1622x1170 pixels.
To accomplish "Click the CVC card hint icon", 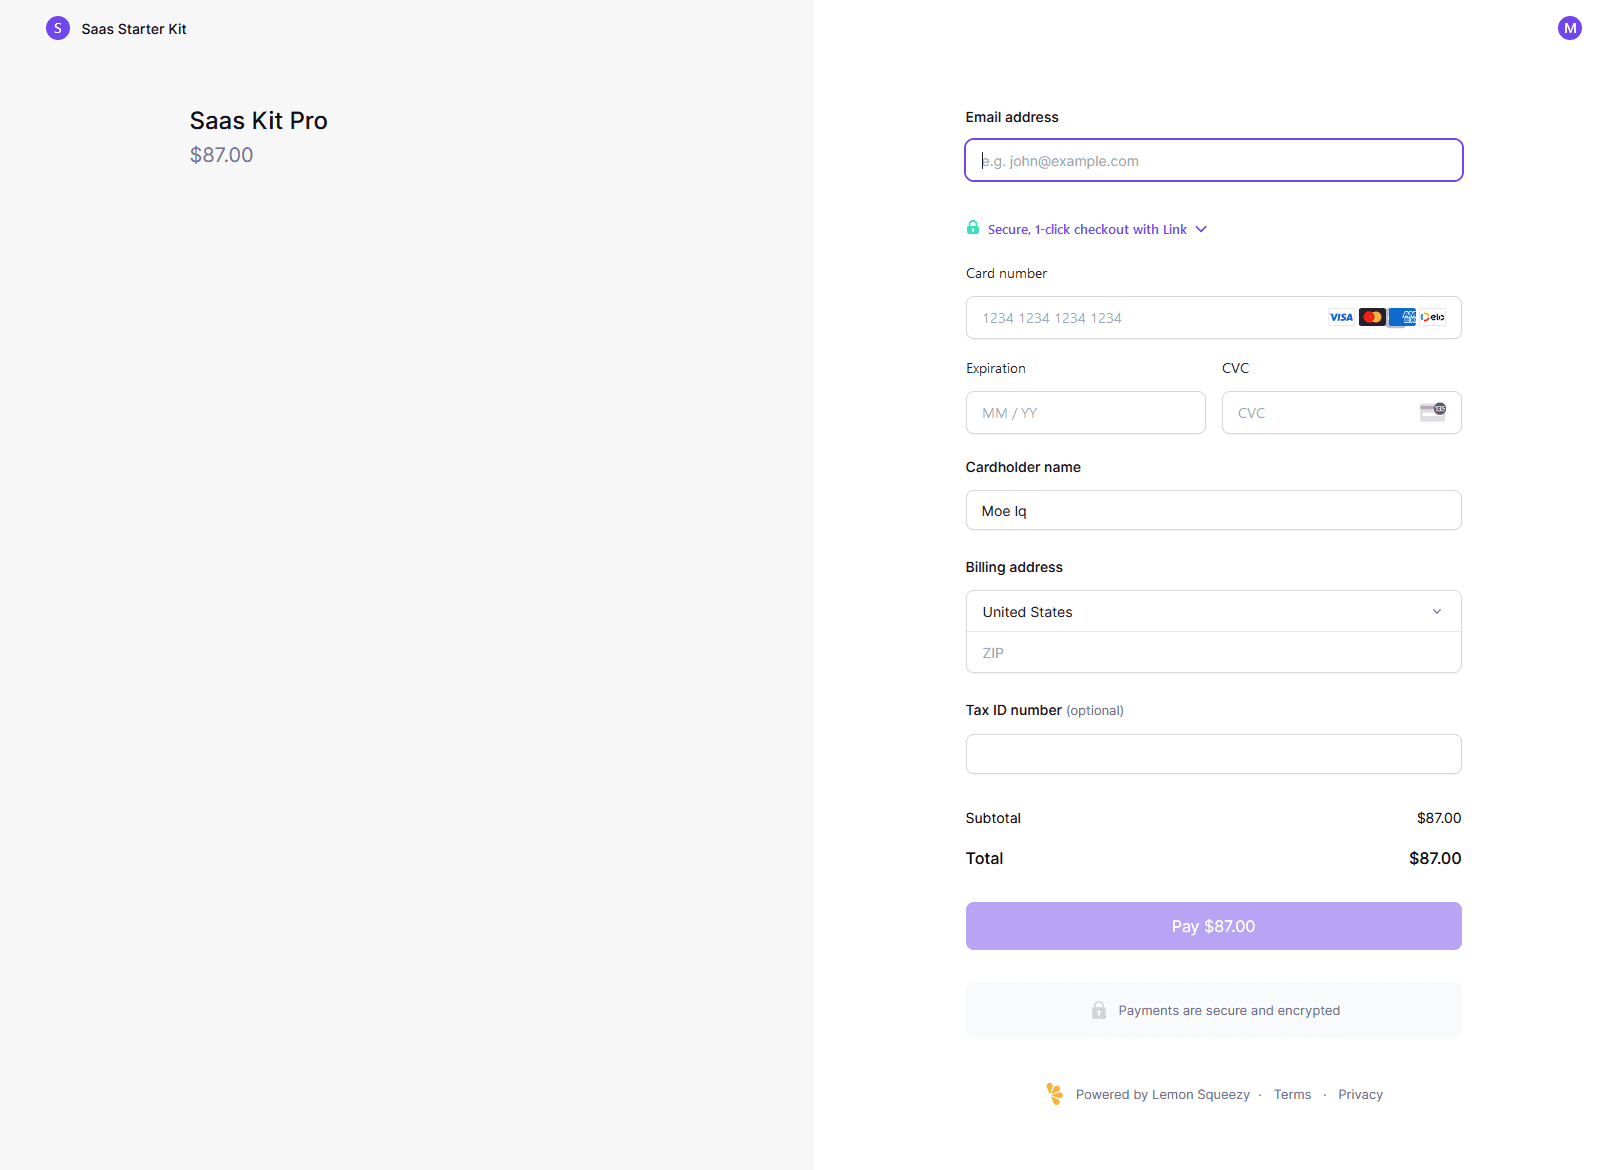I will coord(1433,412).
